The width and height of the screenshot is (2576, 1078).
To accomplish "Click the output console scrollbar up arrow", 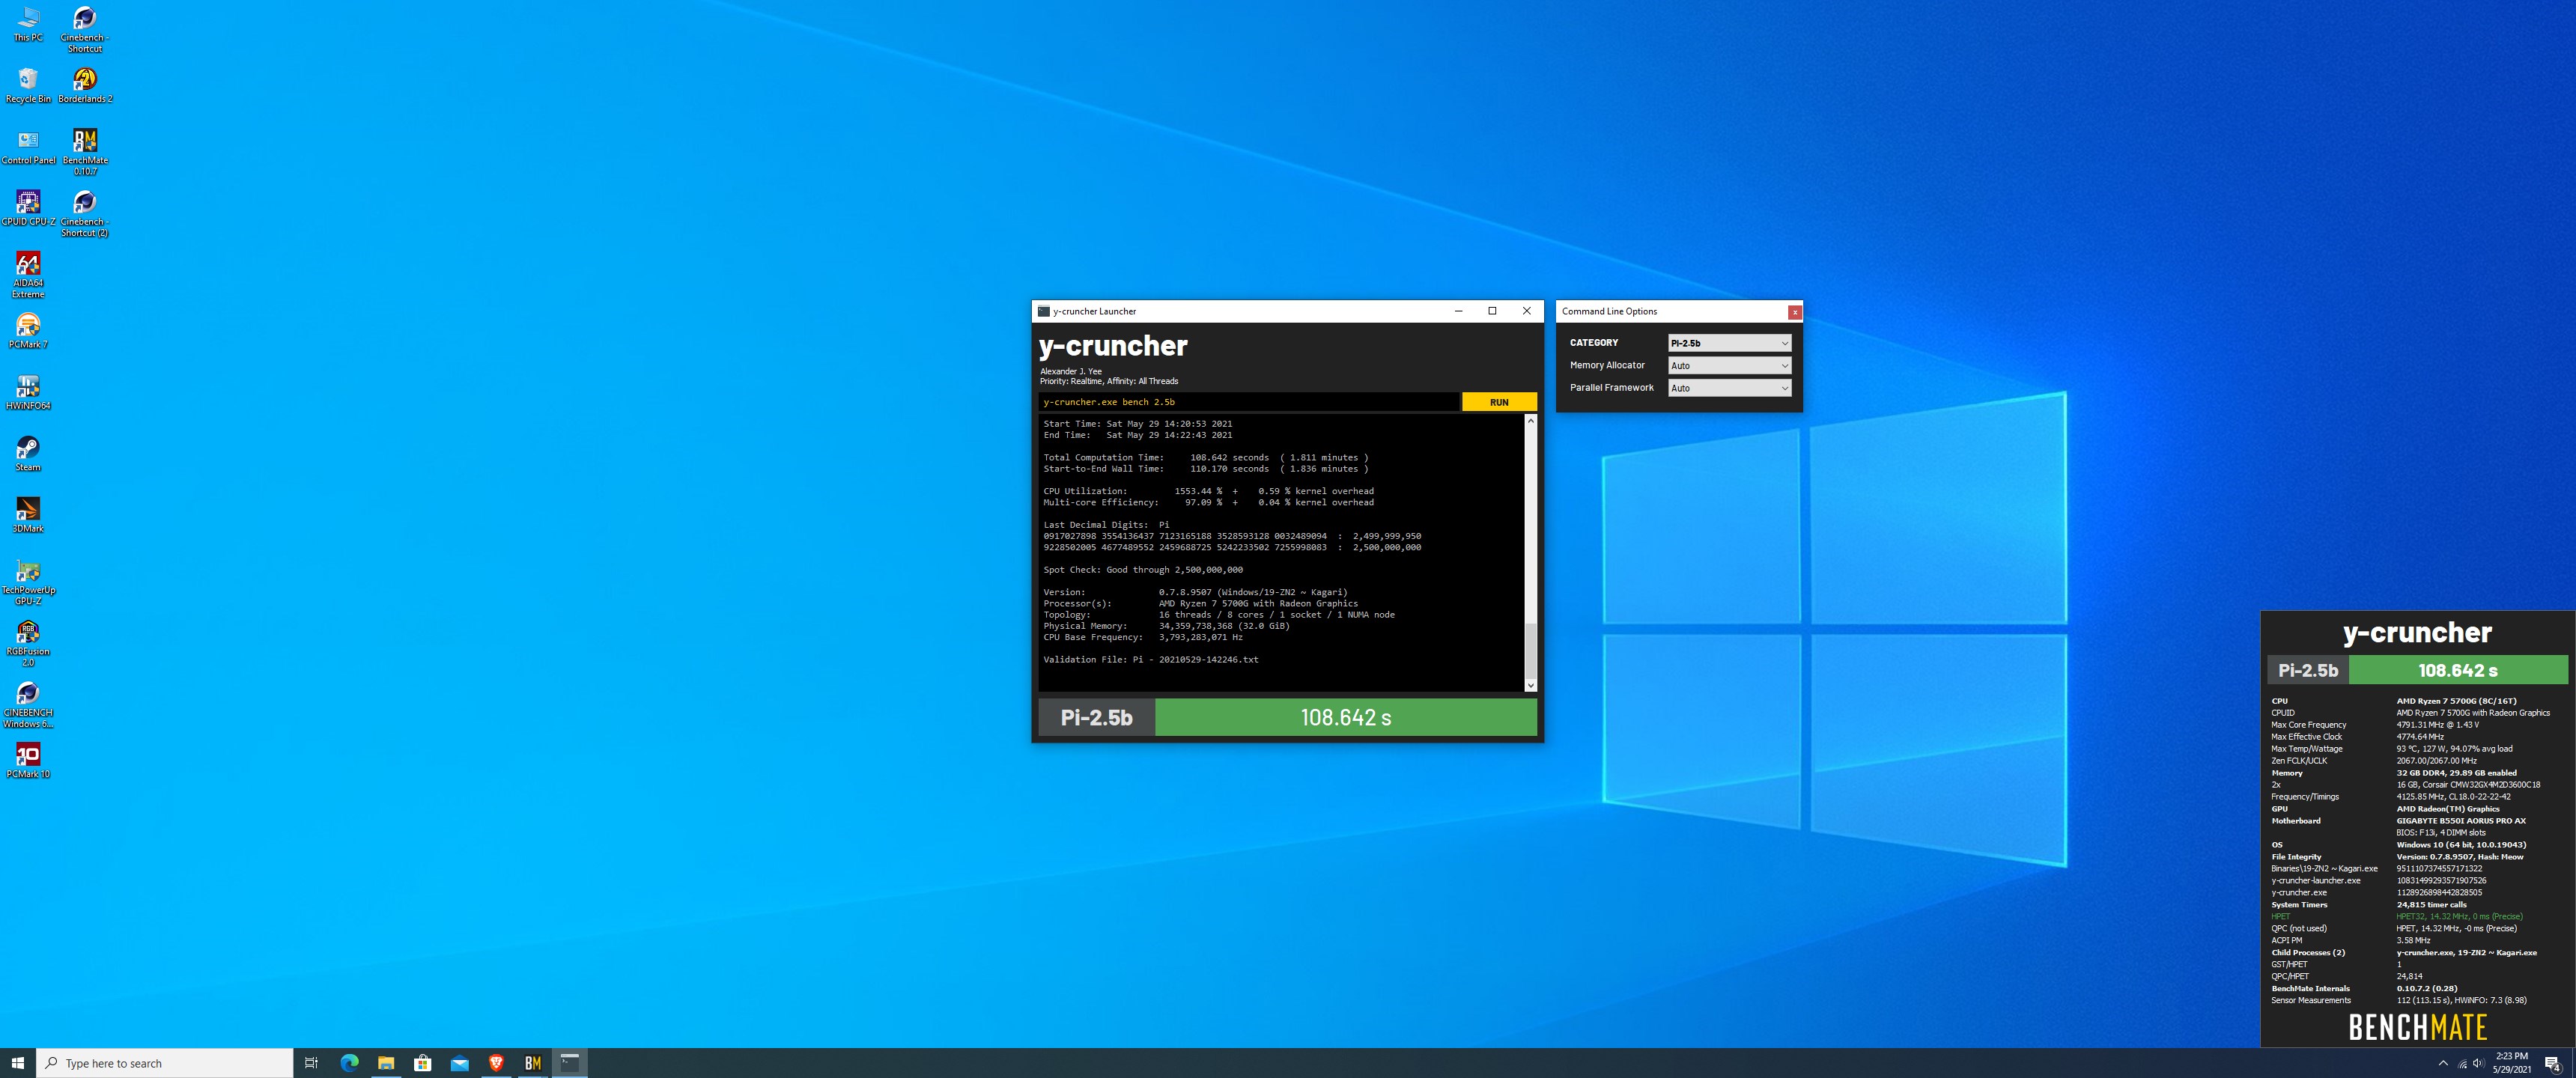I will tap(1530, 421).
